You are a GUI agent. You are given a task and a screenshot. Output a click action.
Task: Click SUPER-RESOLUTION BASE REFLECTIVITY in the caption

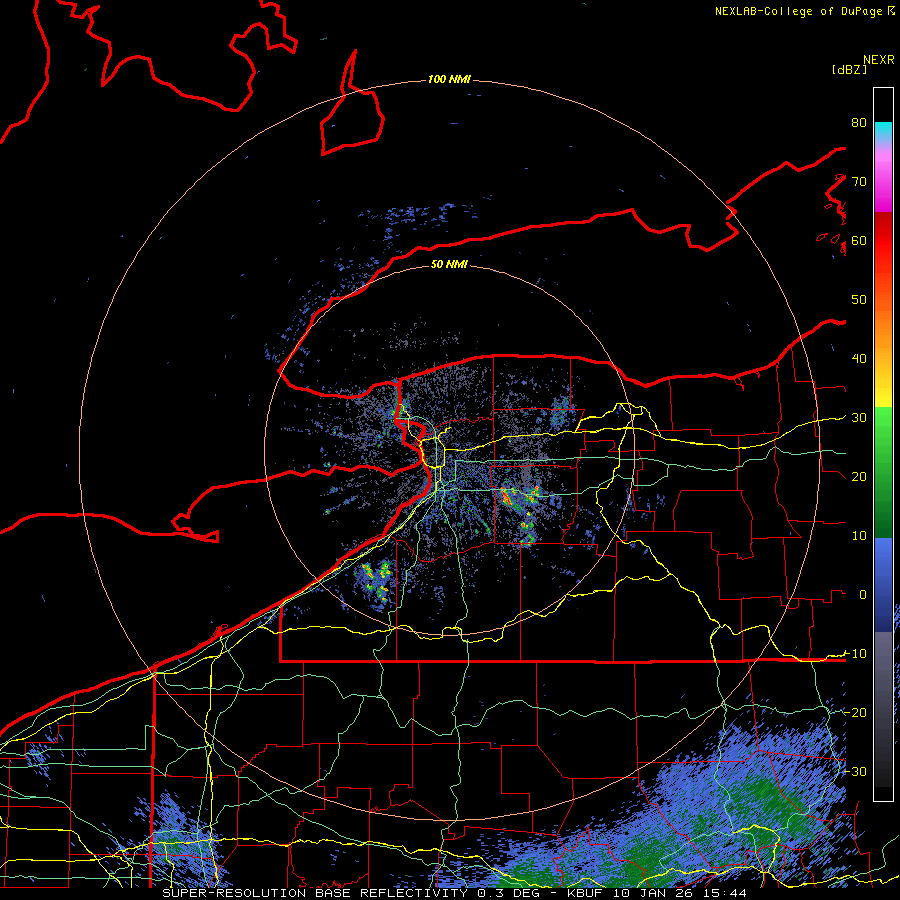(x=315, y=893)
